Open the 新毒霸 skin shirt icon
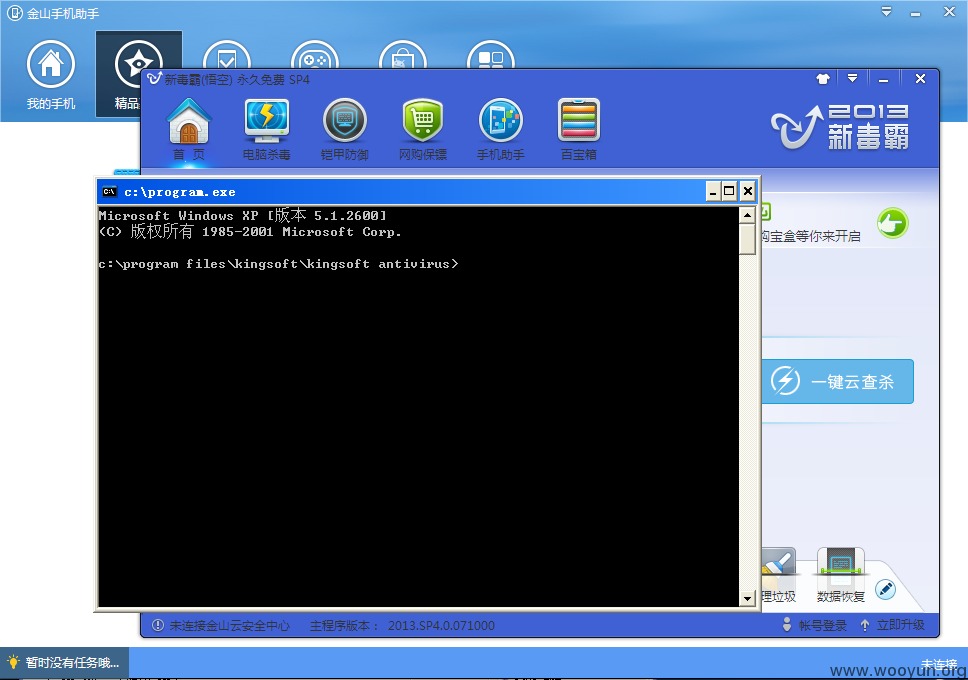 click(822, 78)
